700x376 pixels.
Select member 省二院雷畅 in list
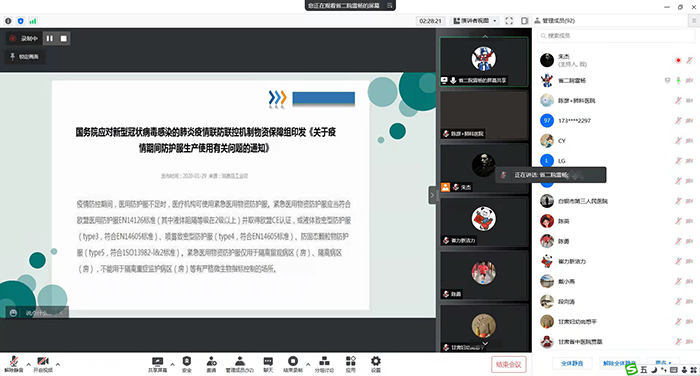coord(616,80)
